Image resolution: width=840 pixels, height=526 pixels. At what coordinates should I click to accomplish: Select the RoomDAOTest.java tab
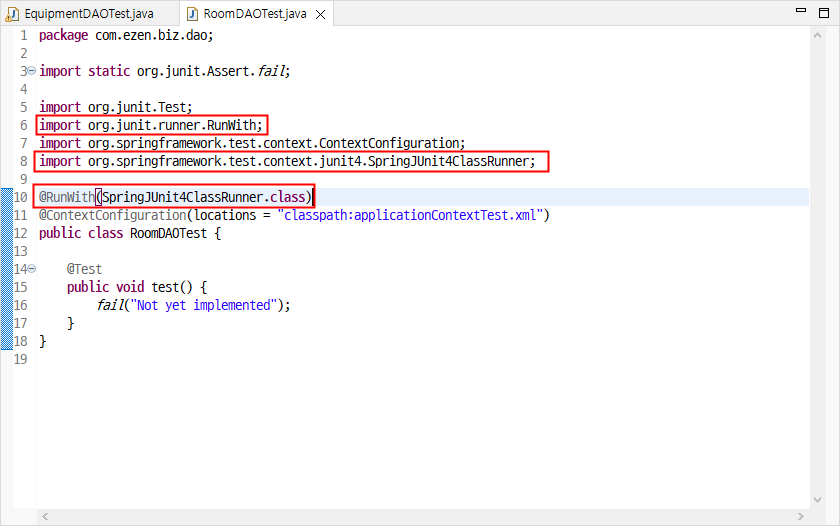255,13
